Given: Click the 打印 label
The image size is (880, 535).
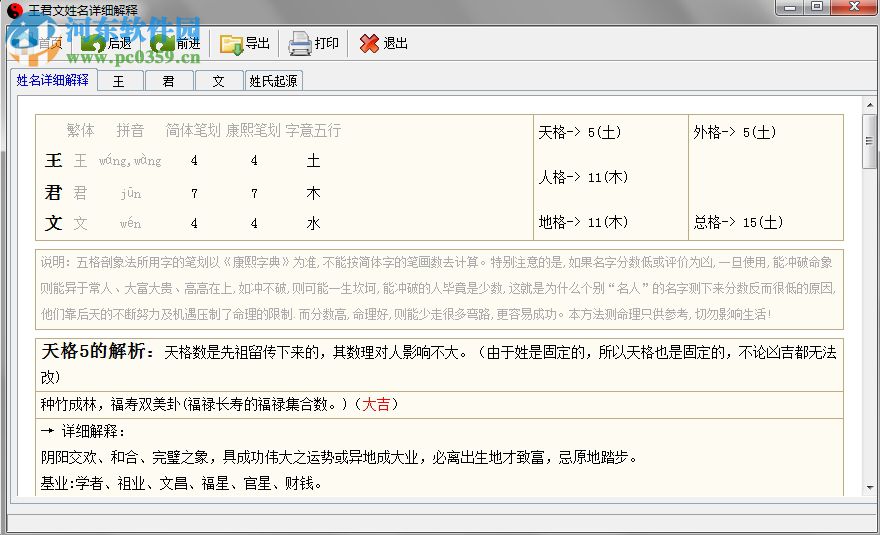Looking at the screenshot, I should pyautogui.click(x=326, y=43).
